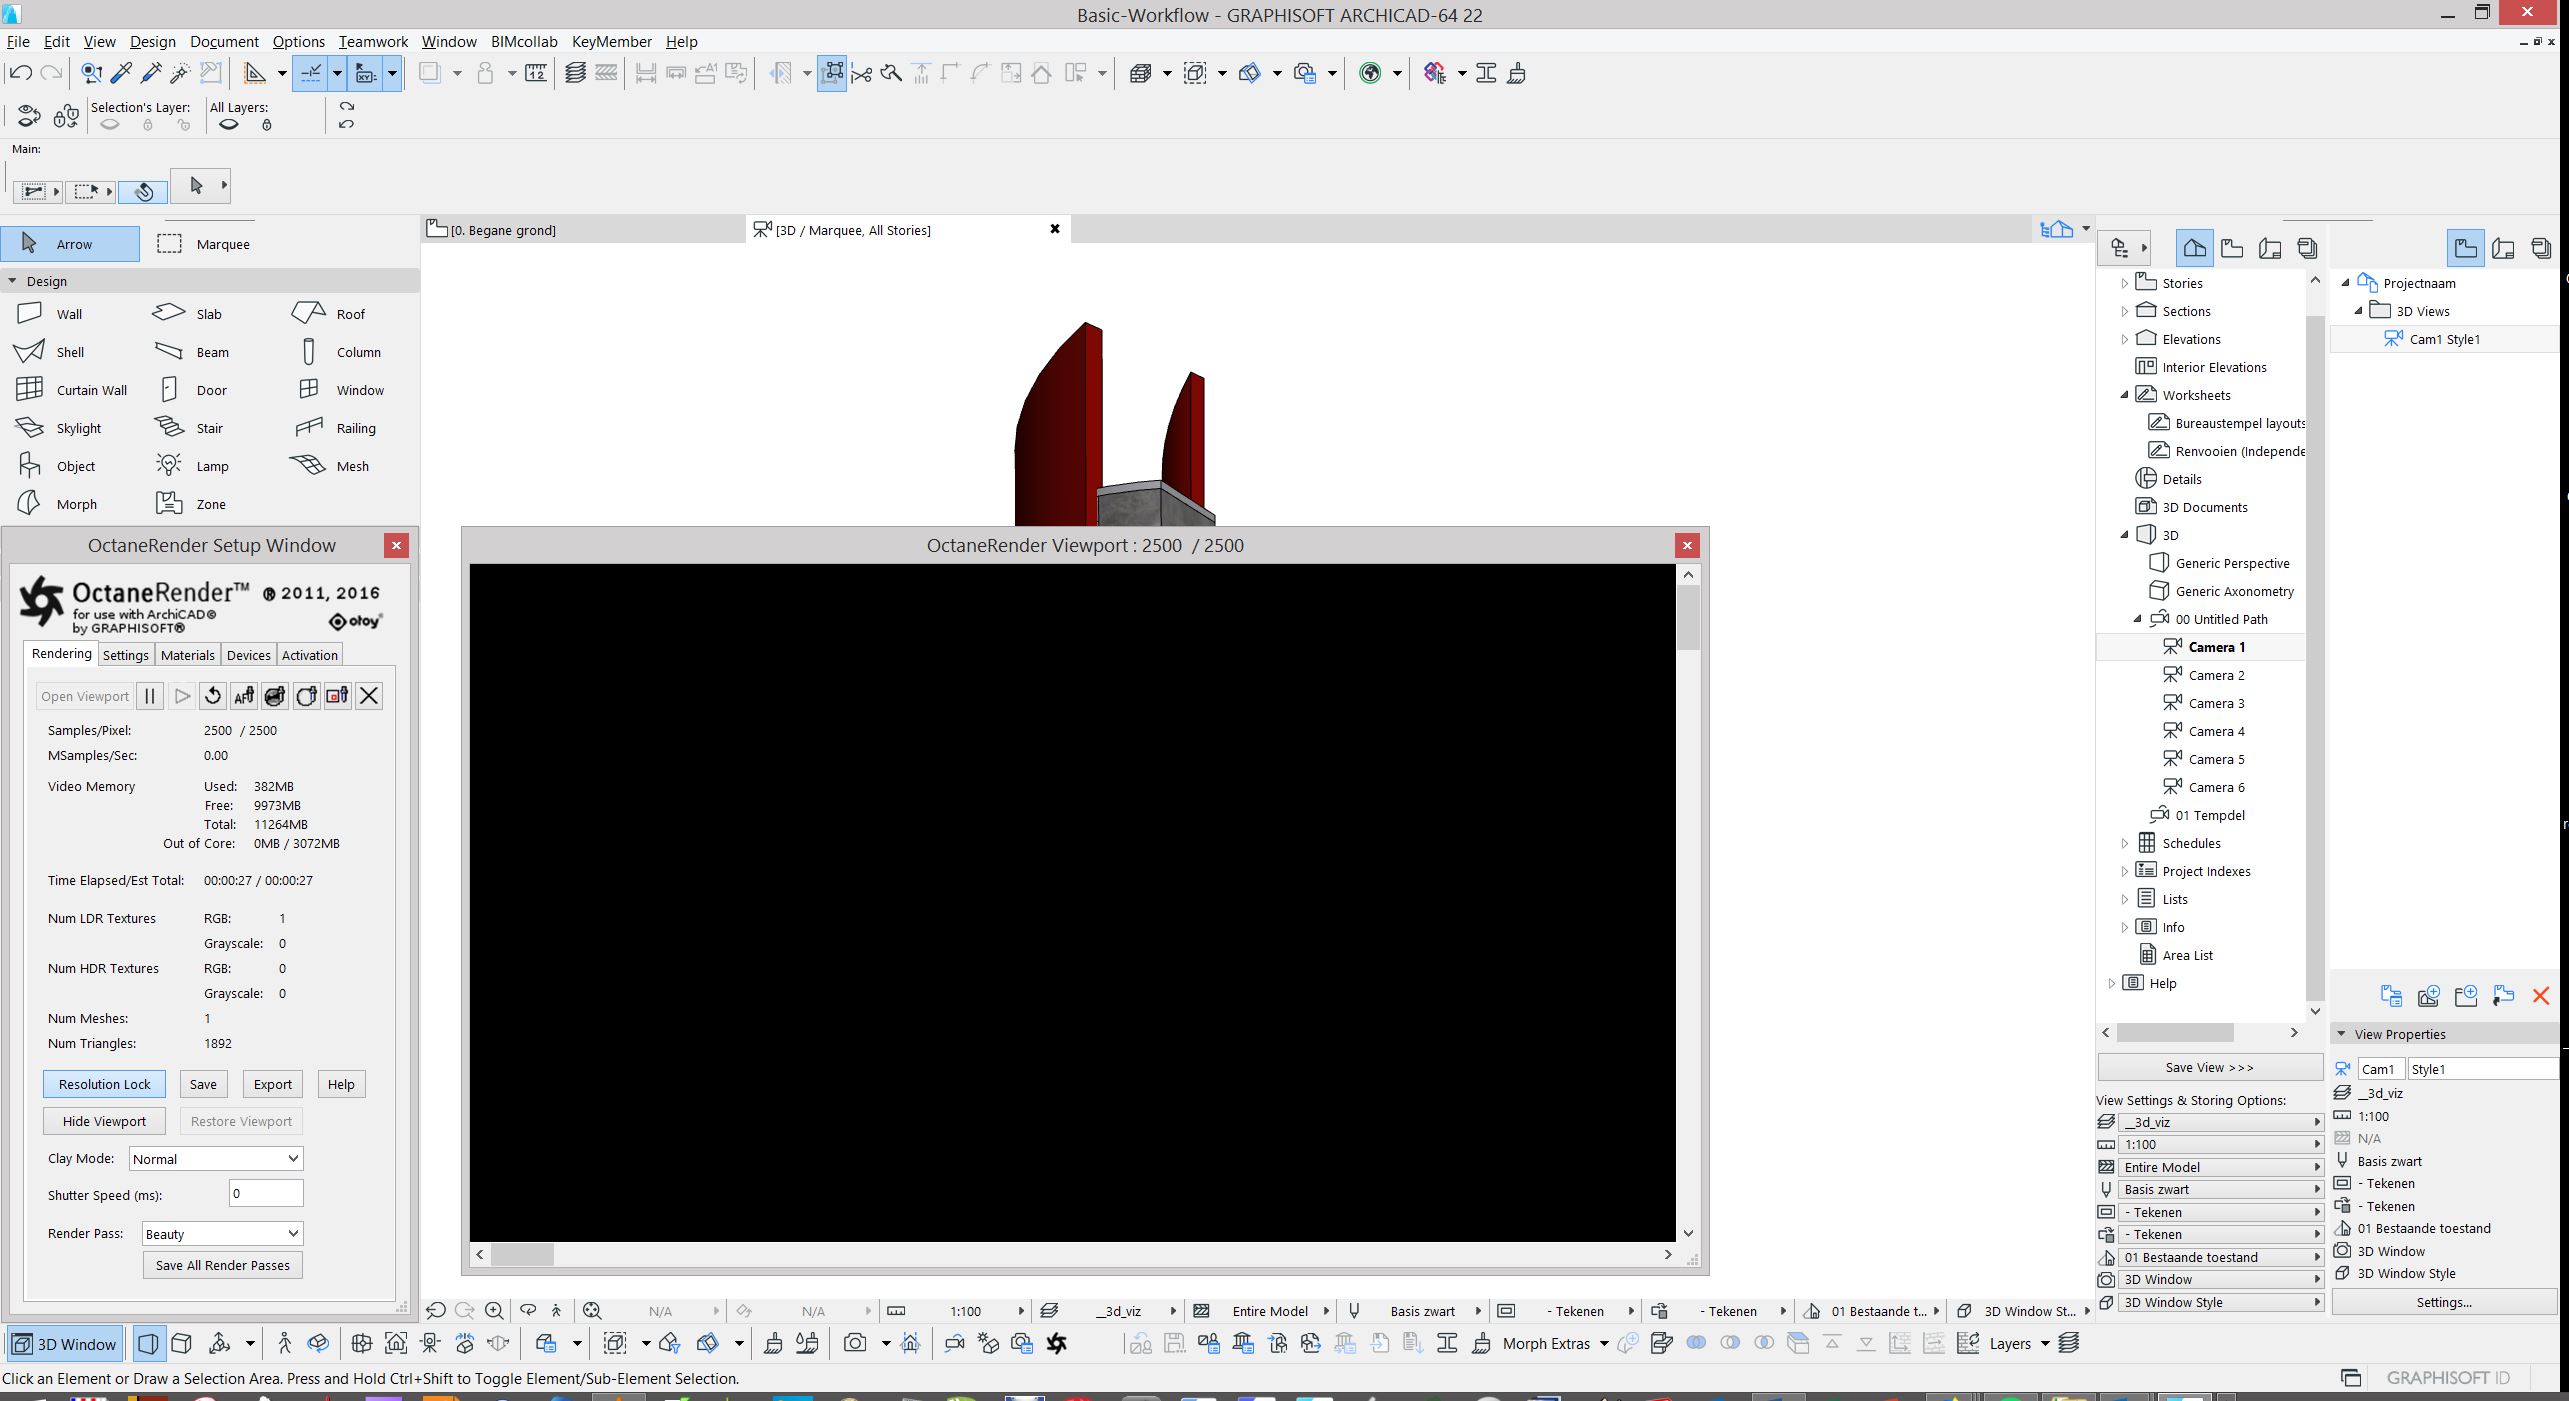Screen dimensions: 2569x1401
Task: Click the Hide Viewport button
Action: pyautogui.click(x=104, y=1121)
